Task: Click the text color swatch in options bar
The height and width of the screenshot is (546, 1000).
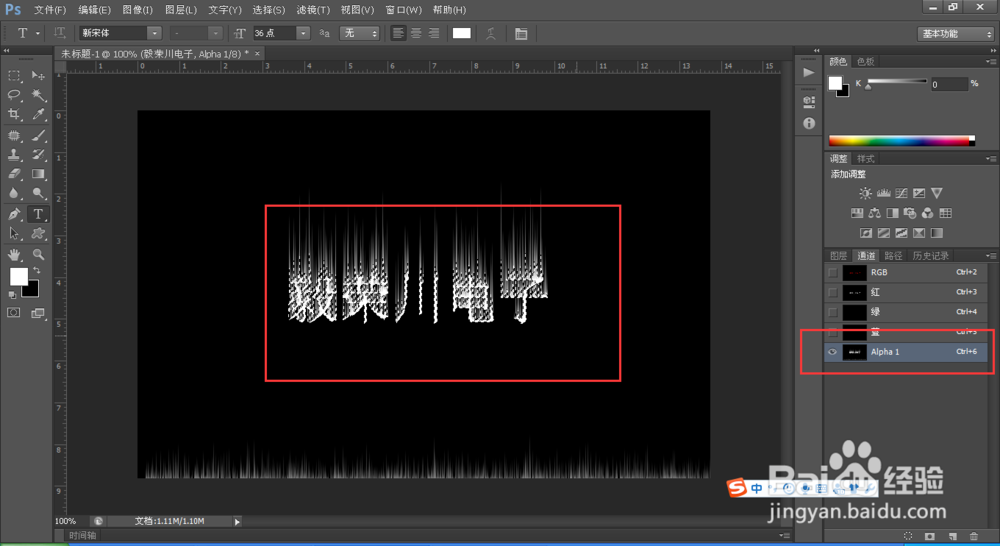Action: pos(461,33)
